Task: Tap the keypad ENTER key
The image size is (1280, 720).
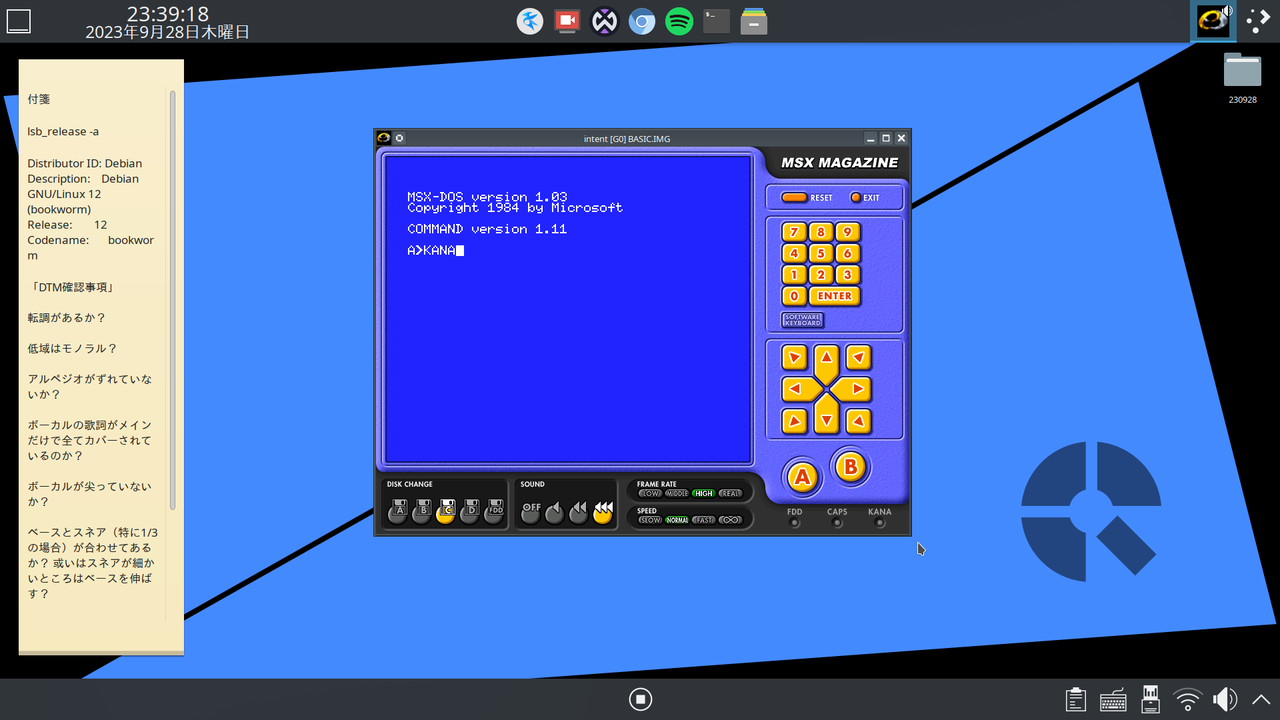Action: [x=835, y=296]
